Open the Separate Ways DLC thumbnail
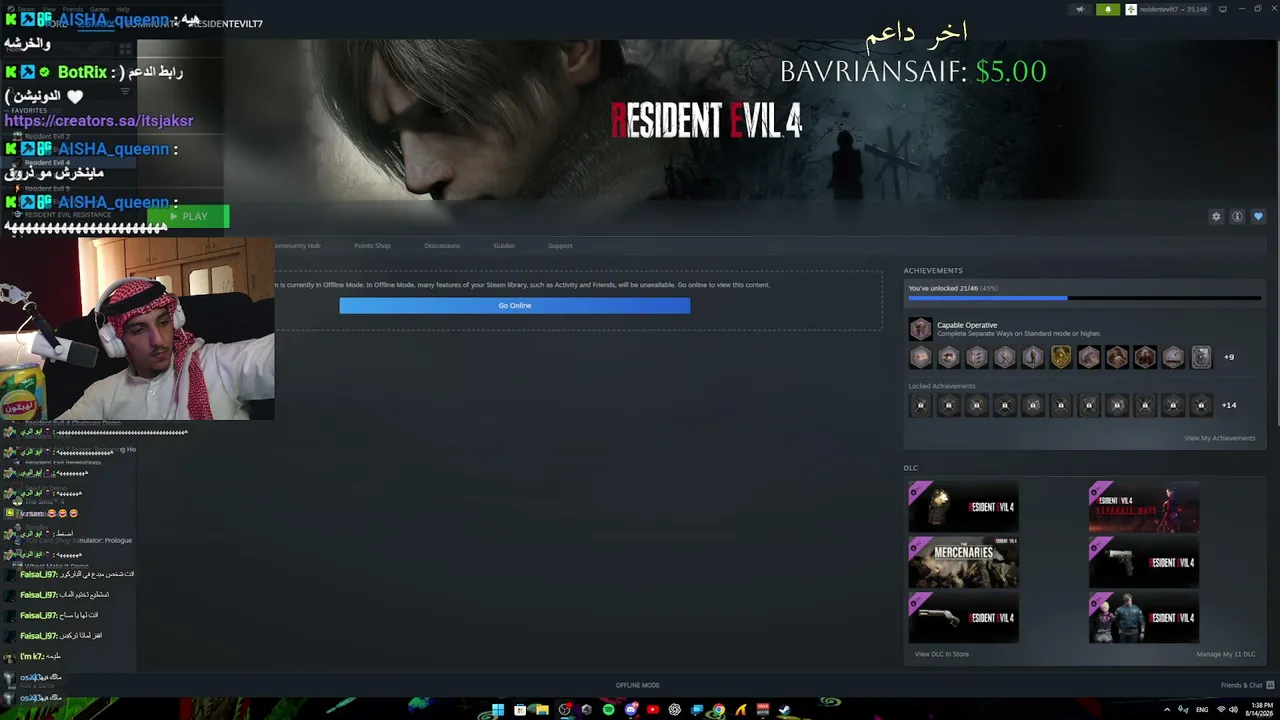This screenshot has width=1280, height=720. point(1143,507)
